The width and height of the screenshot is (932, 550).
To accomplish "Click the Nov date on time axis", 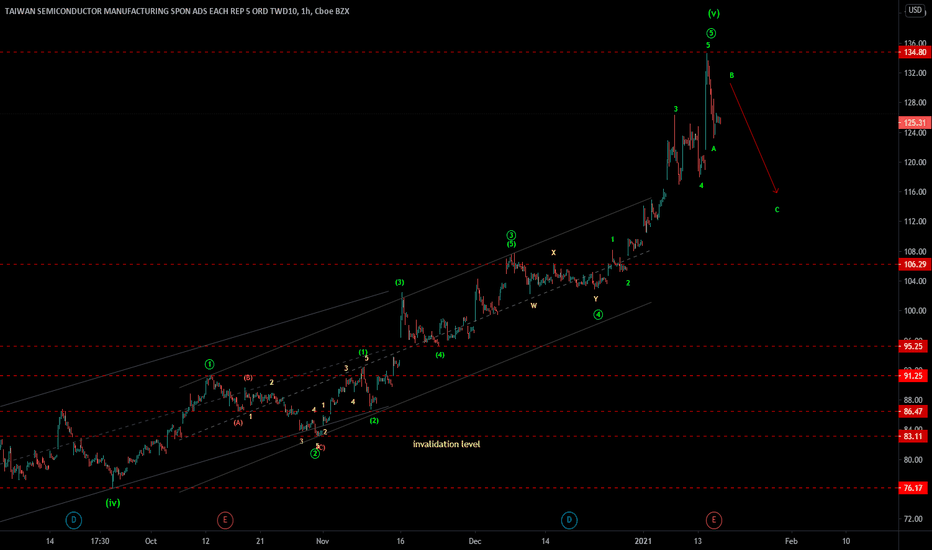I will click(323, 541).
